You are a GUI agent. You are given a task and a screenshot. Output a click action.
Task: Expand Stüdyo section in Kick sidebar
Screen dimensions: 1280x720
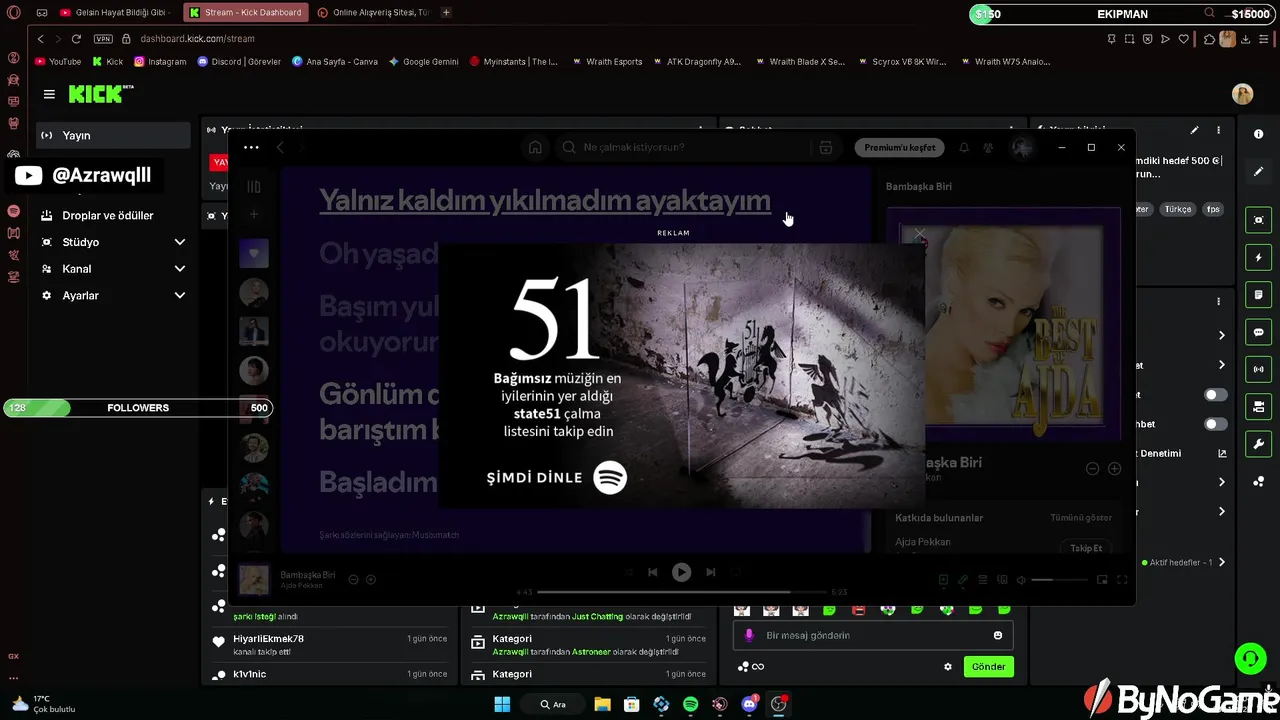click(x=180, y=242)
